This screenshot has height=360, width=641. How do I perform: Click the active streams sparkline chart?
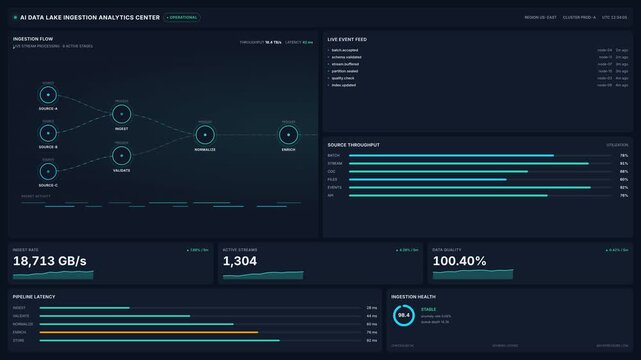point(263,275)
